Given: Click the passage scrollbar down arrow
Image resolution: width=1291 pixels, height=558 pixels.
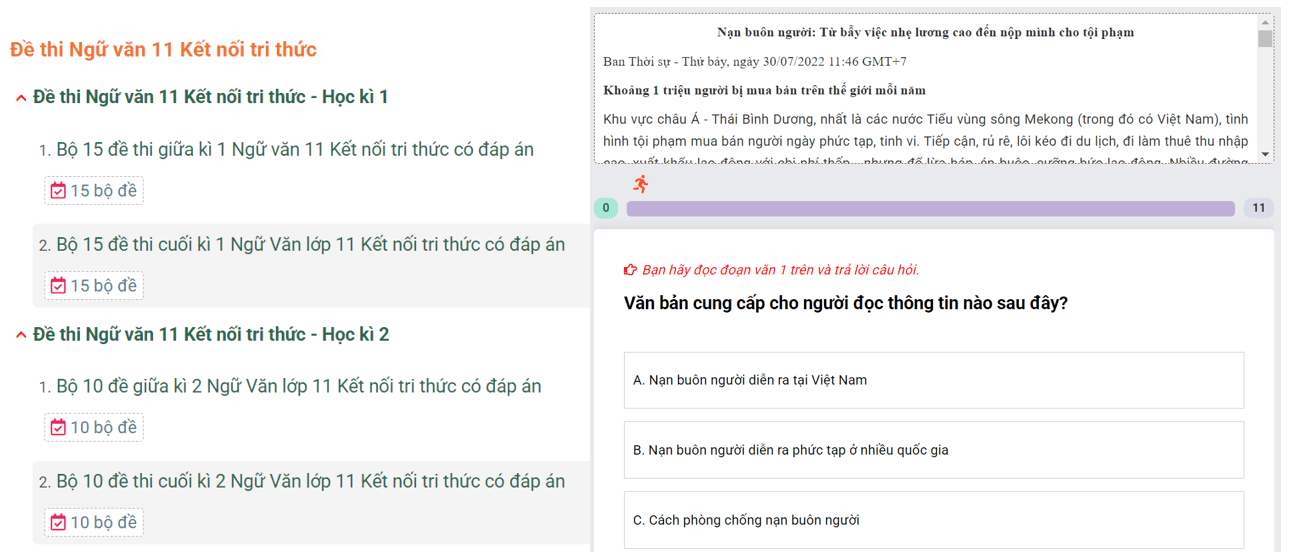Looking at the screenshot, I should 1265,154.
